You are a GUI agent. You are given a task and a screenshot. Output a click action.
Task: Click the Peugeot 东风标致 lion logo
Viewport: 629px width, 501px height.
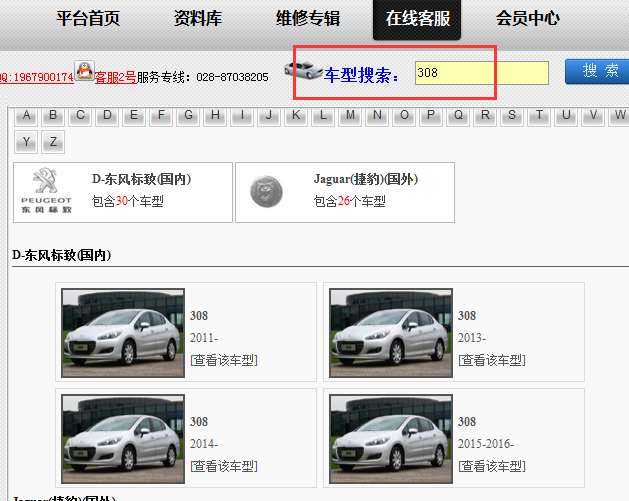[47, 191]
